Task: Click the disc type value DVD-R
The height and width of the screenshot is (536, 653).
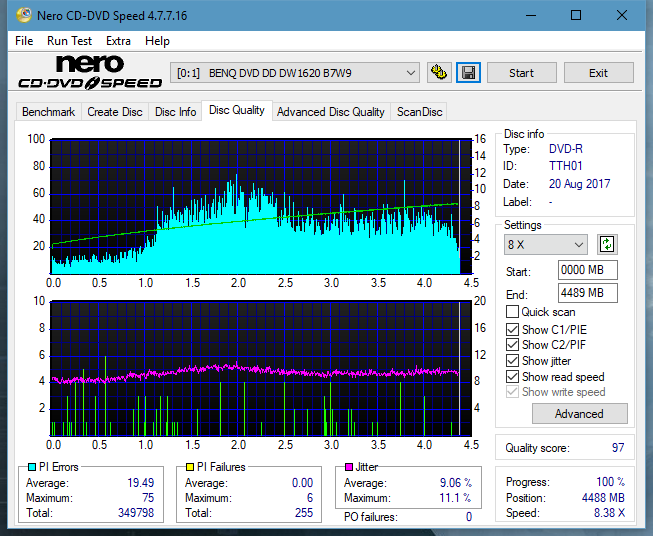Action: pyautogui.click(x=566, y=149)
